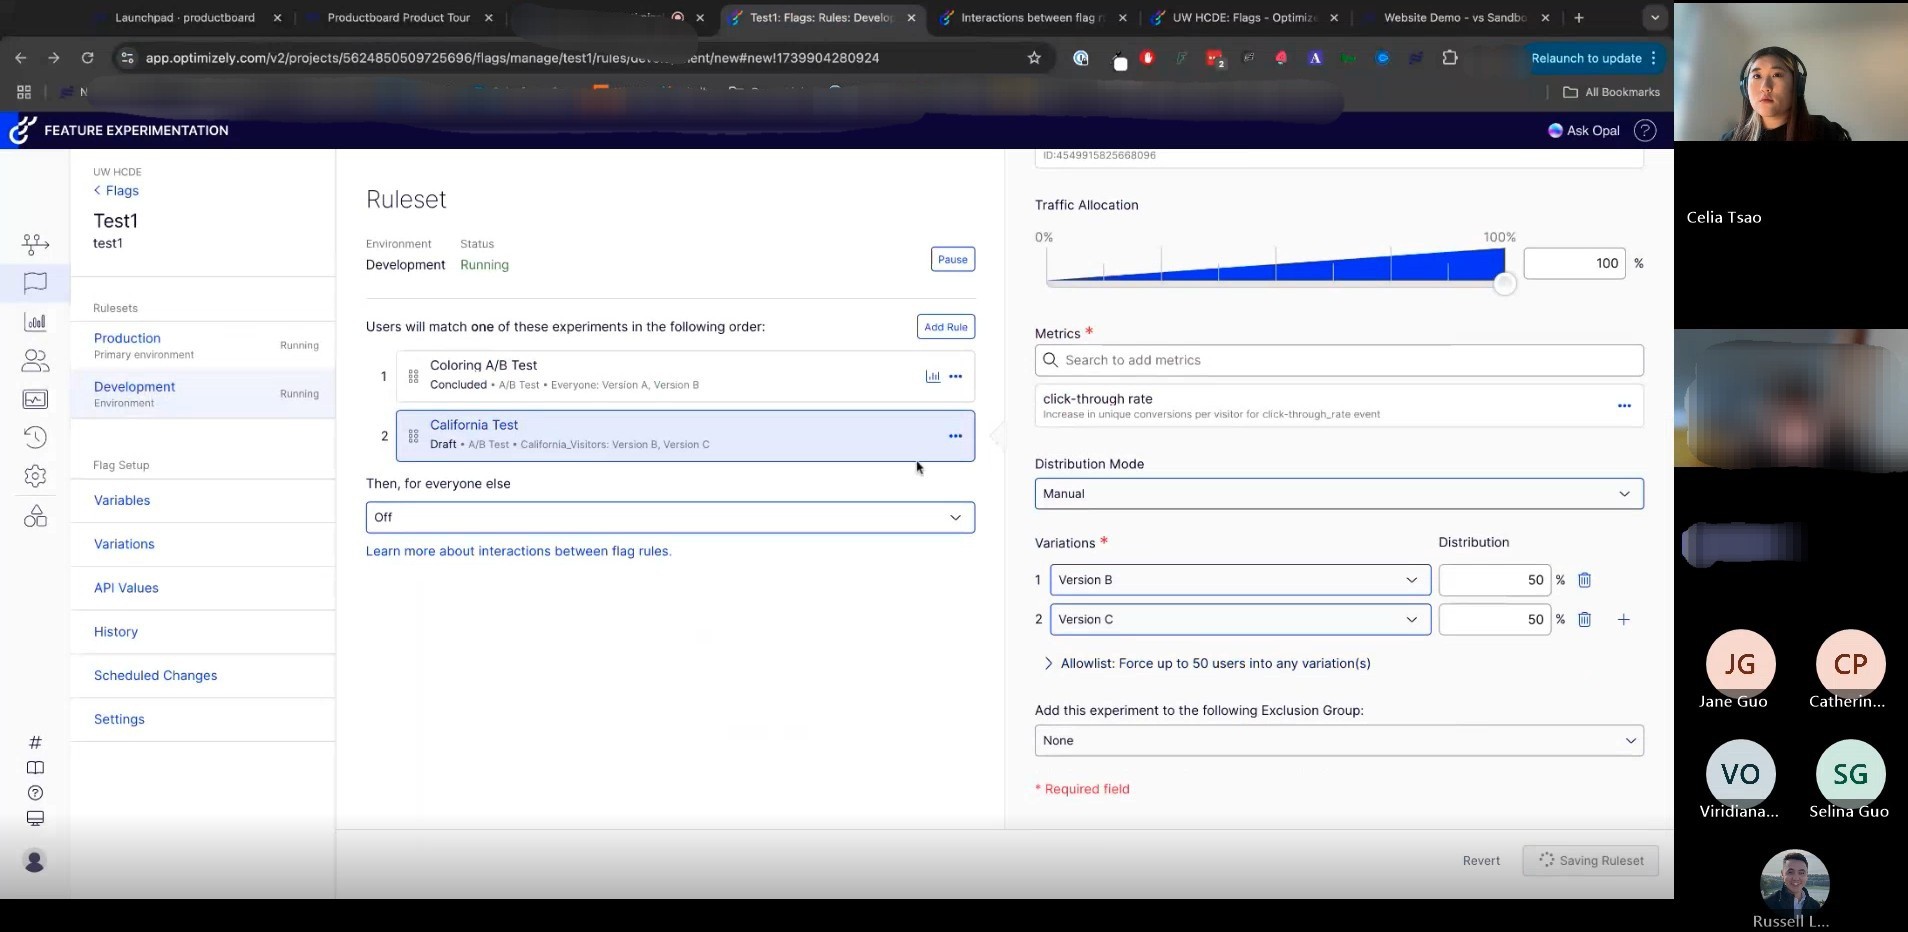Open more options for click-through rate metric
This screenshot has height=932, width=1908.
pos(1624,405)
